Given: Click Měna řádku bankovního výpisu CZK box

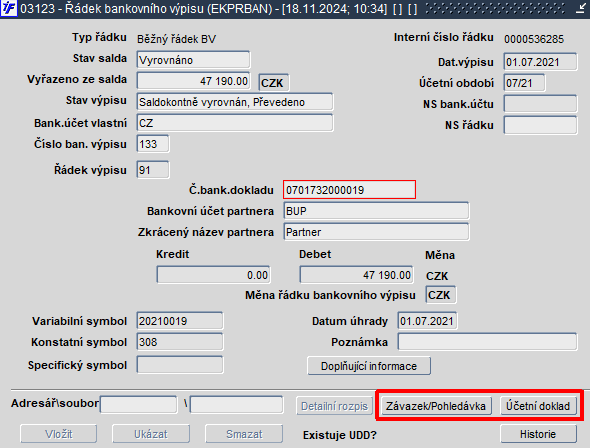Looking at the screenshot, I should [x=441, y=295].
